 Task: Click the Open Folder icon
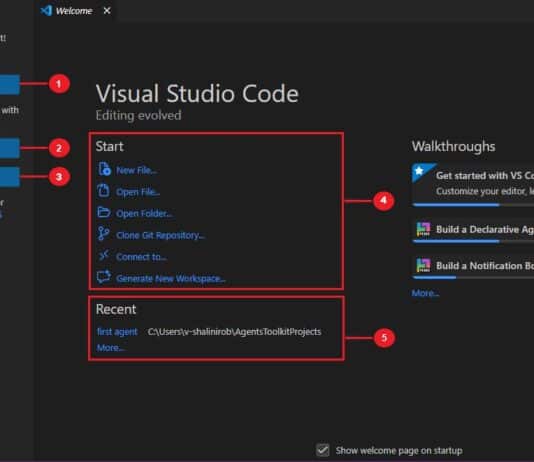pos(104,212)
